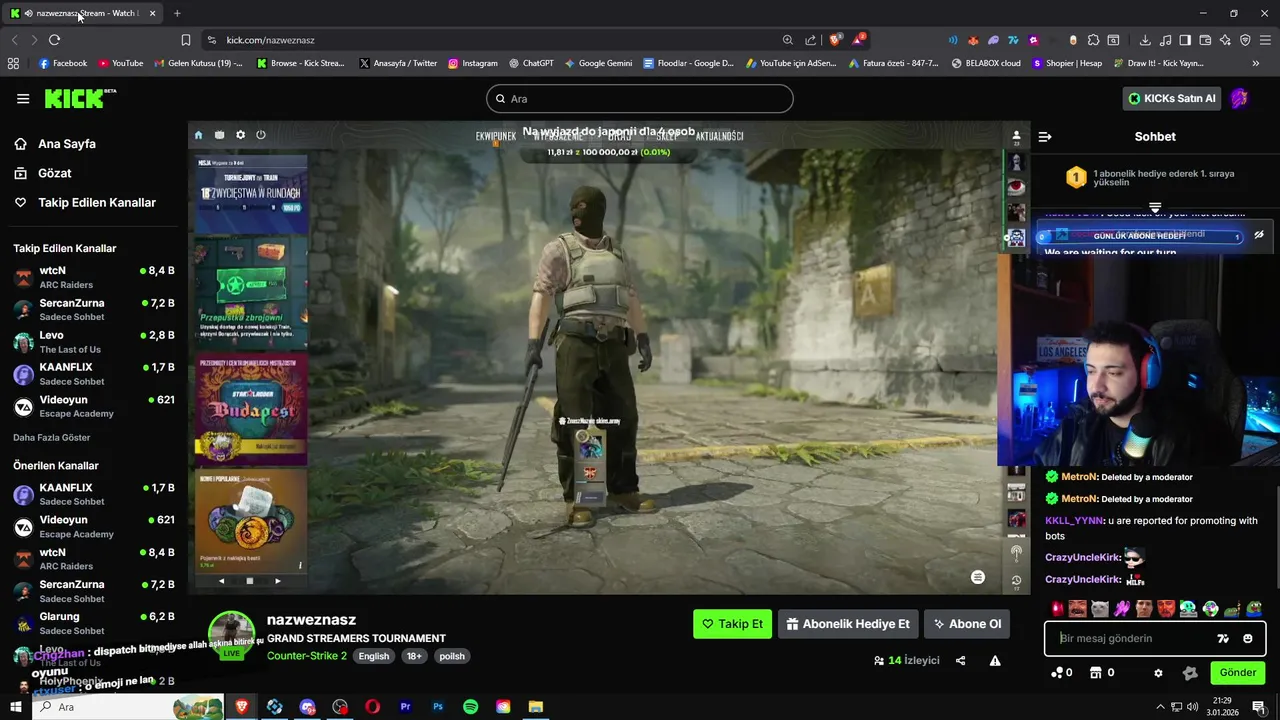This screenshot has width=1280, height=720.
Task: Show hidden system tray icons
Action: tap(1160, 707)
